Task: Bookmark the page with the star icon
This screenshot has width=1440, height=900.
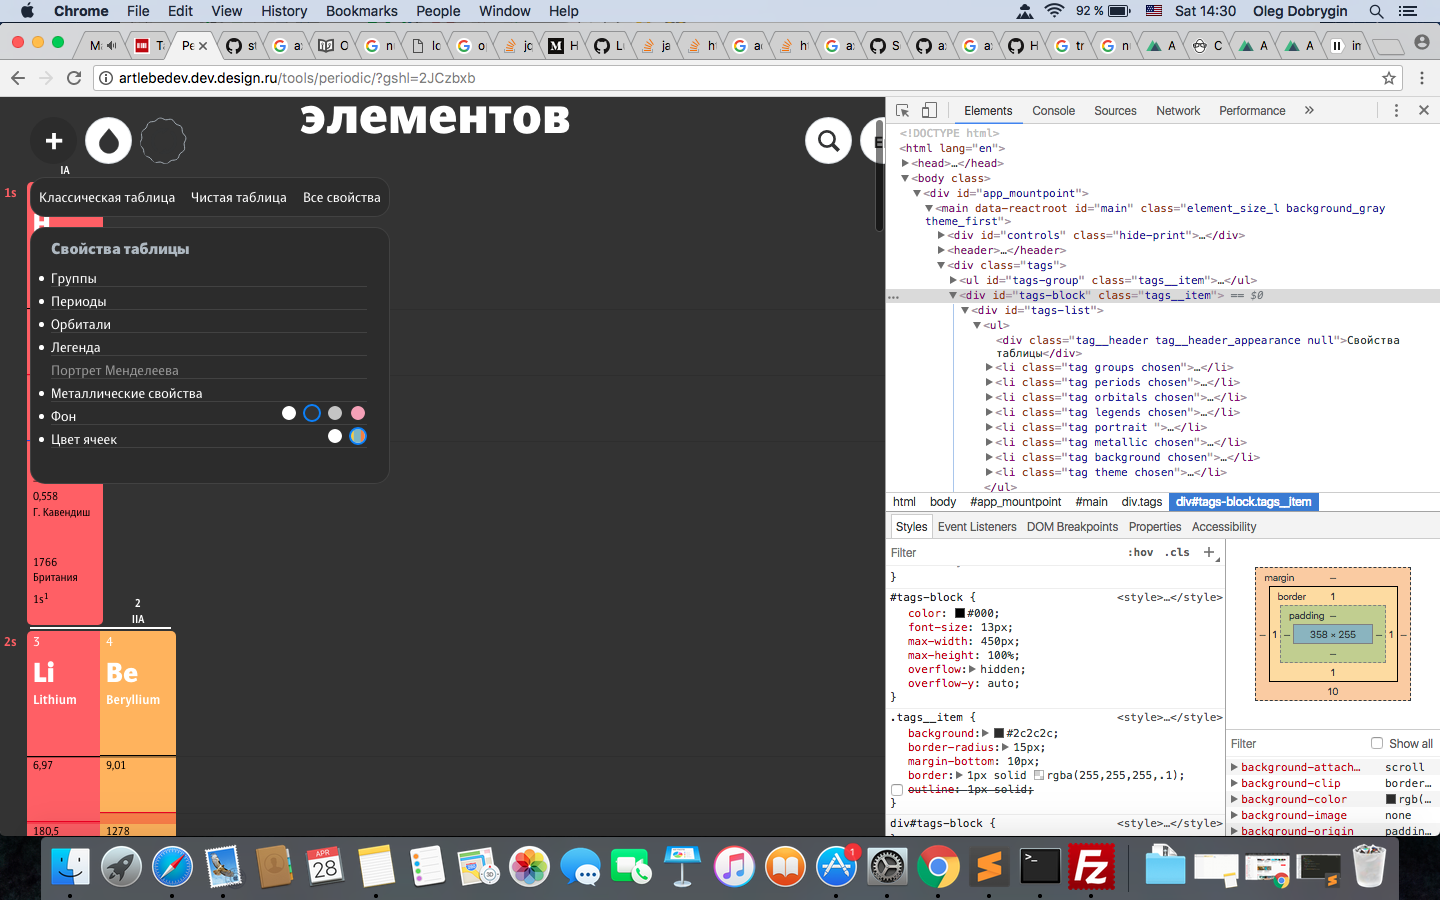Action: (x=1388, y=78)
